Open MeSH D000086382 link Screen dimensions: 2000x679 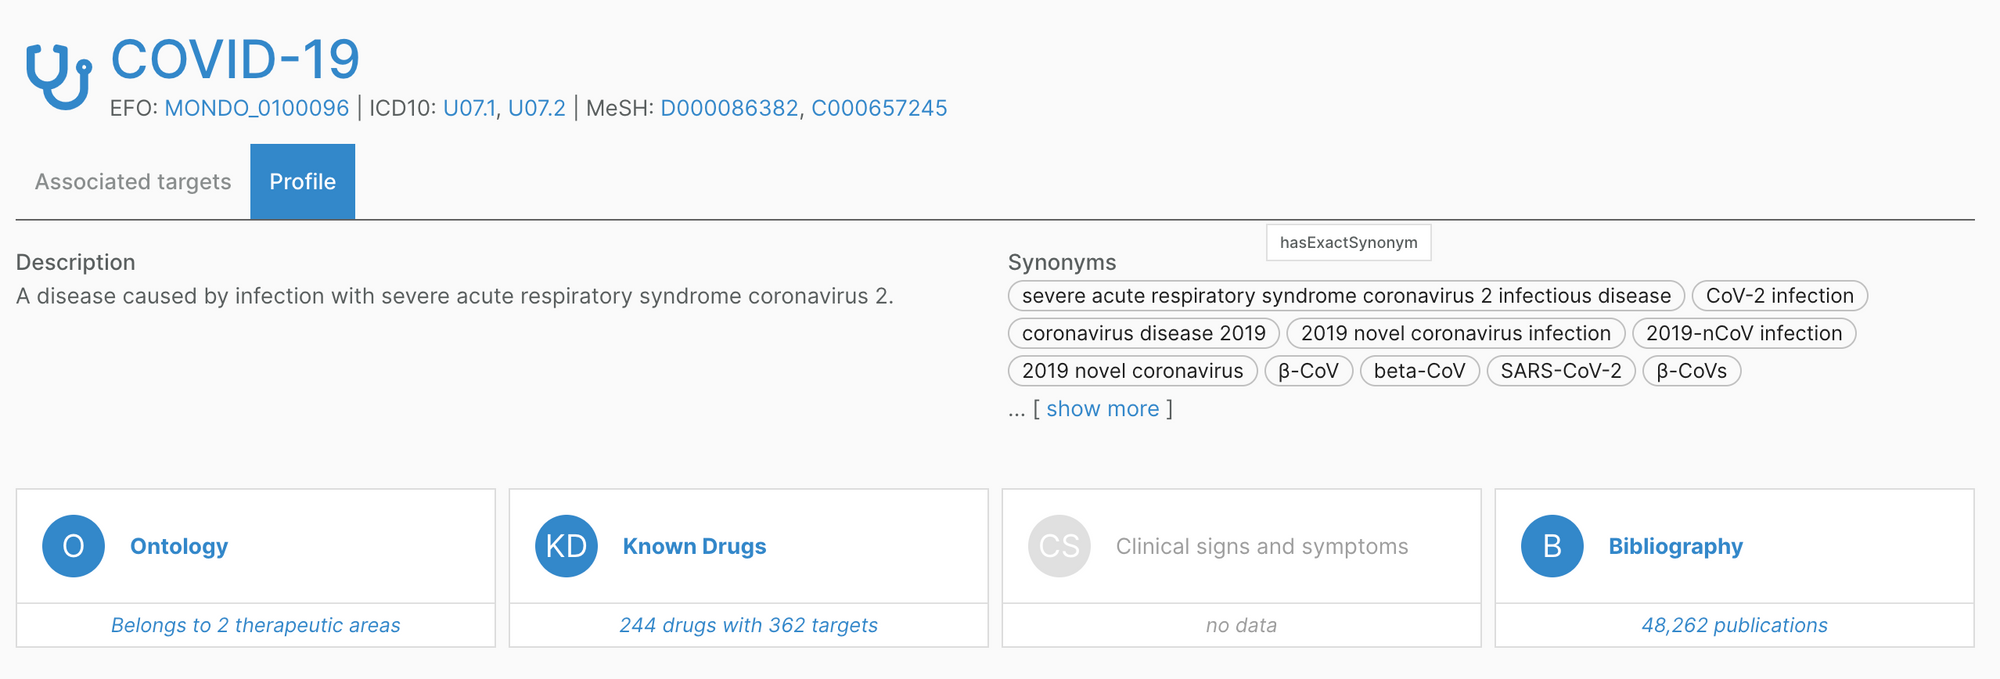point(729,108)
